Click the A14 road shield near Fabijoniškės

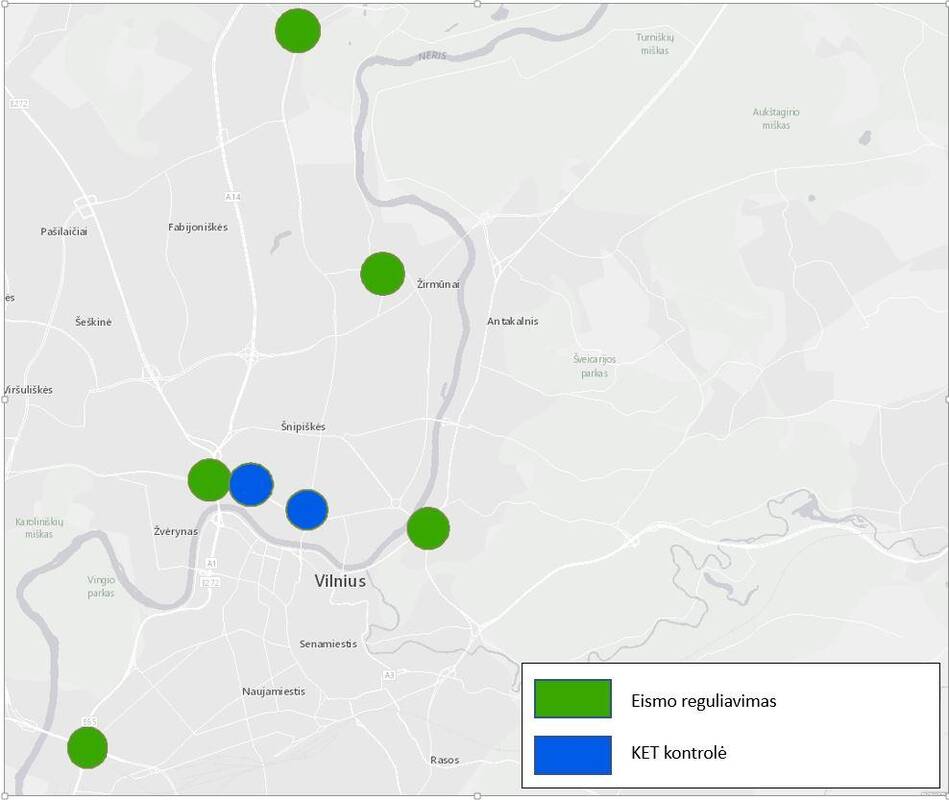coord(233,197)
